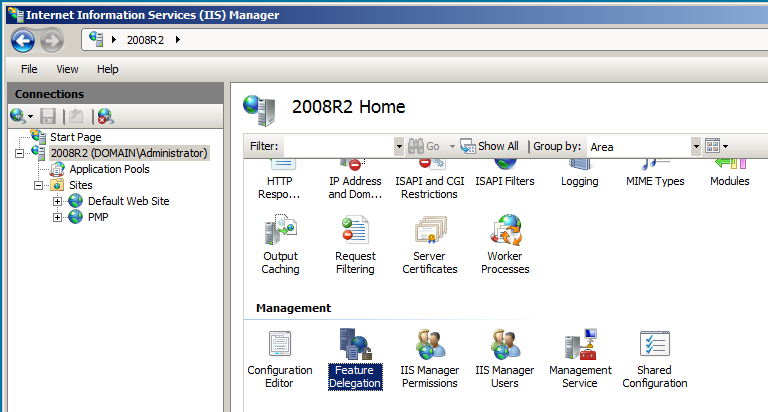
Task: Open the 2008R2 breadcrumb in address bar
Action: 145,40
